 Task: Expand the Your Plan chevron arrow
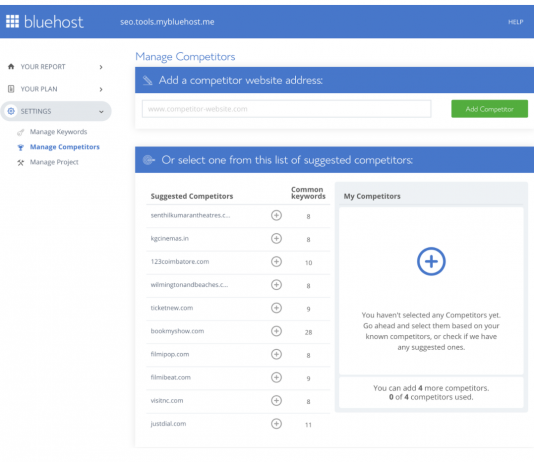[101, 89]
